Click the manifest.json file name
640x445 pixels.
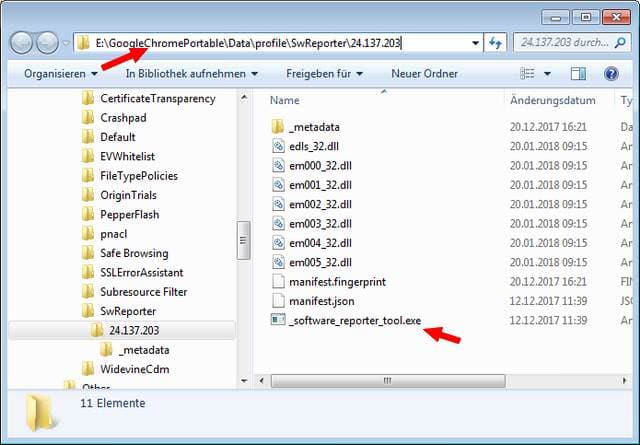(322, 301)
